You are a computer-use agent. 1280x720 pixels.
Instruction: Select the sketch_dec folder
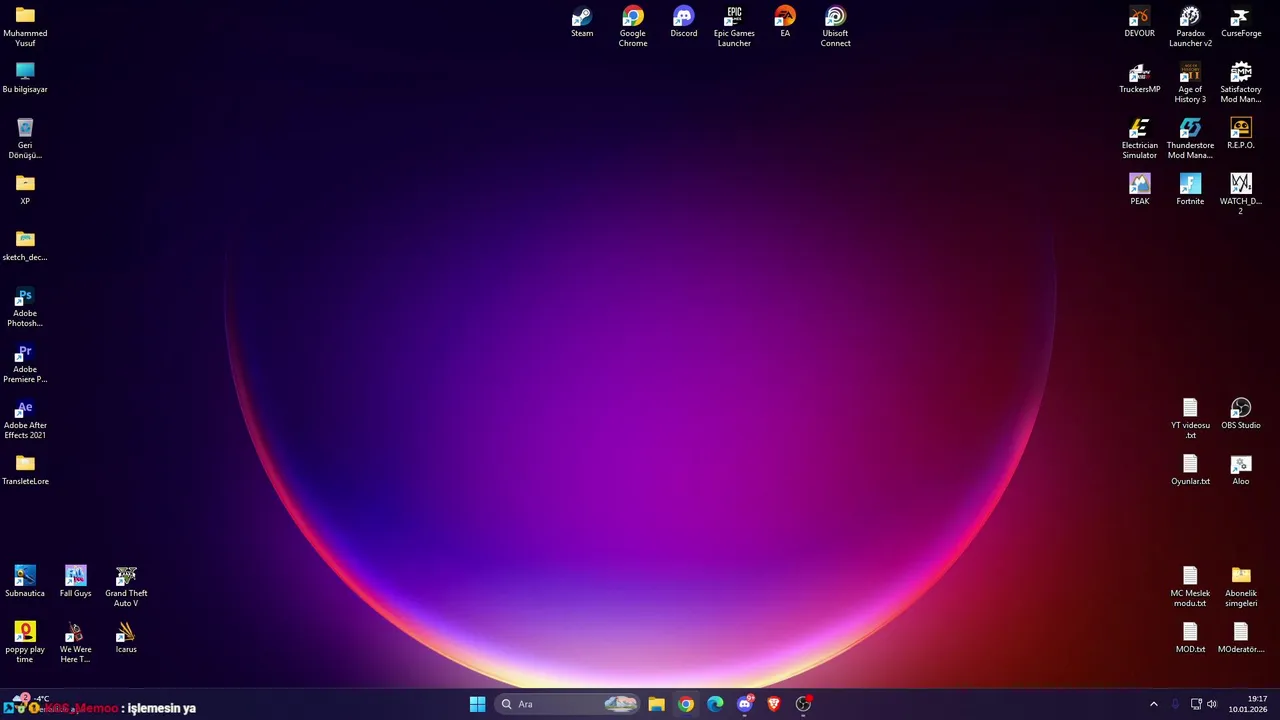25,246
